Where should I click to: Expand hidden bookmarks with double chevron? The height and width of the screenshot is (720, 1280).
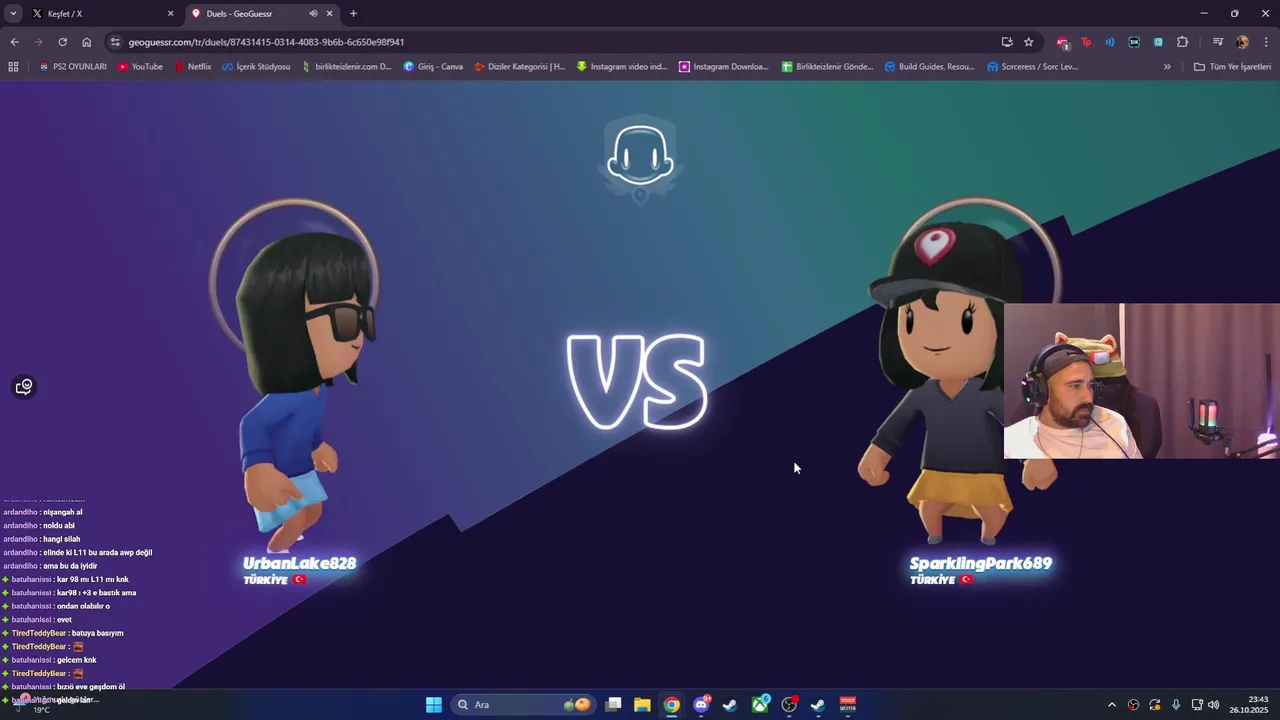(1166, 67)
